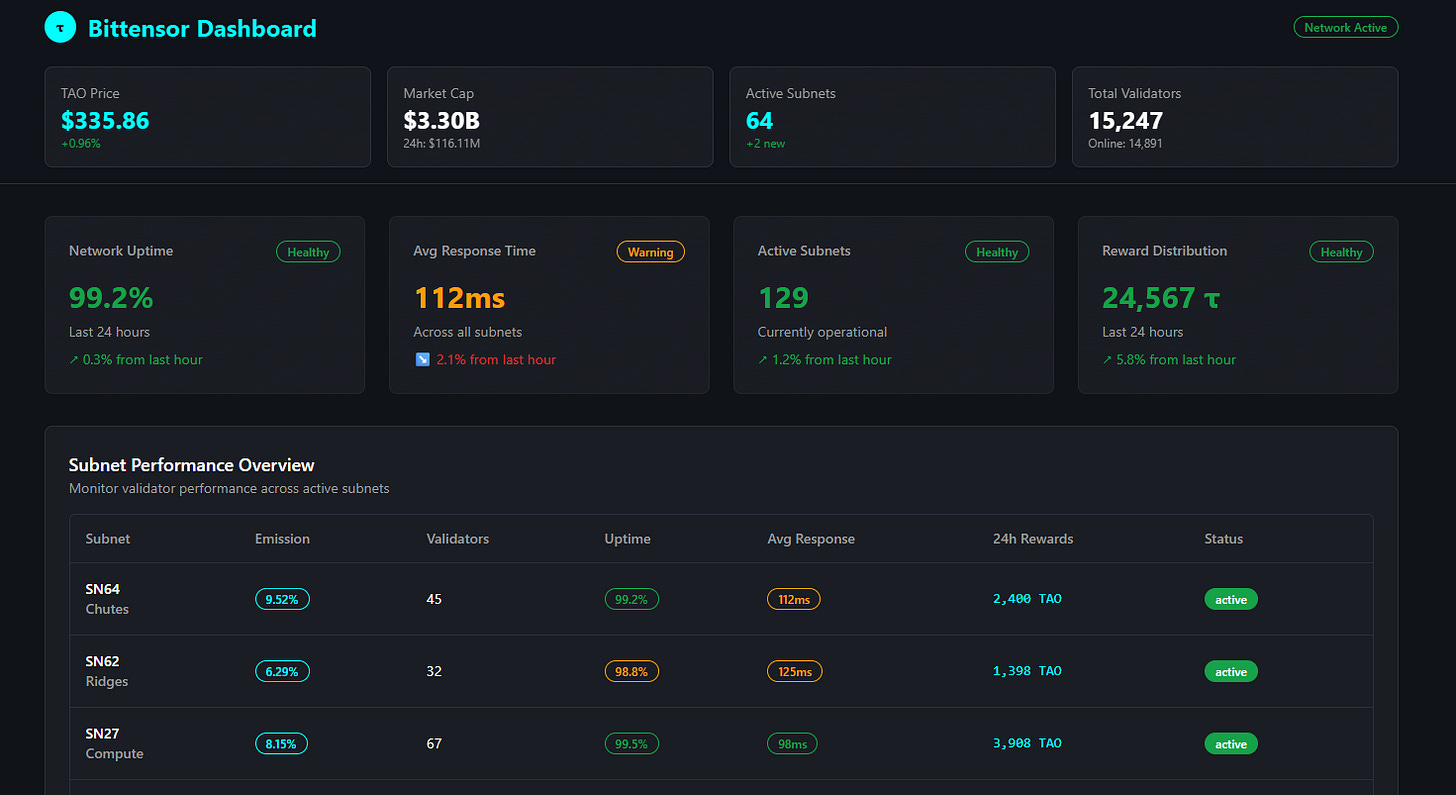The width and height of the screenshot is (1456, 795).
Task: Select the SN27 Compute subnet row name
Action: click(x=115, y=743)
